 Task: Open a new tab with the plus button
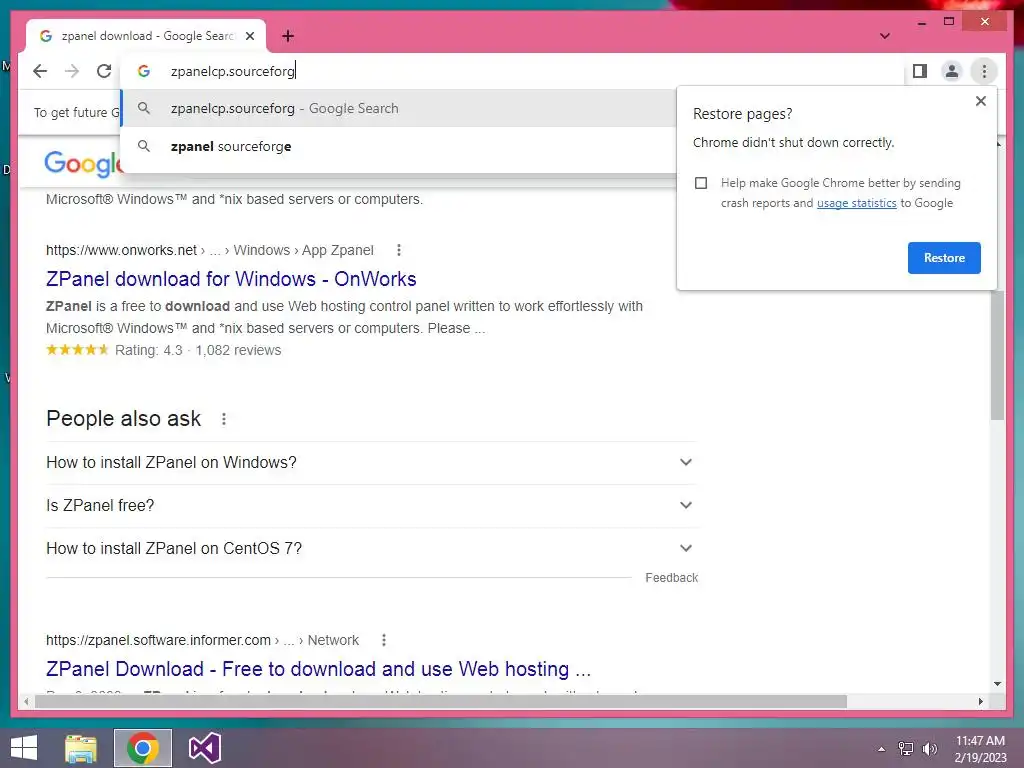click(288, 36)
